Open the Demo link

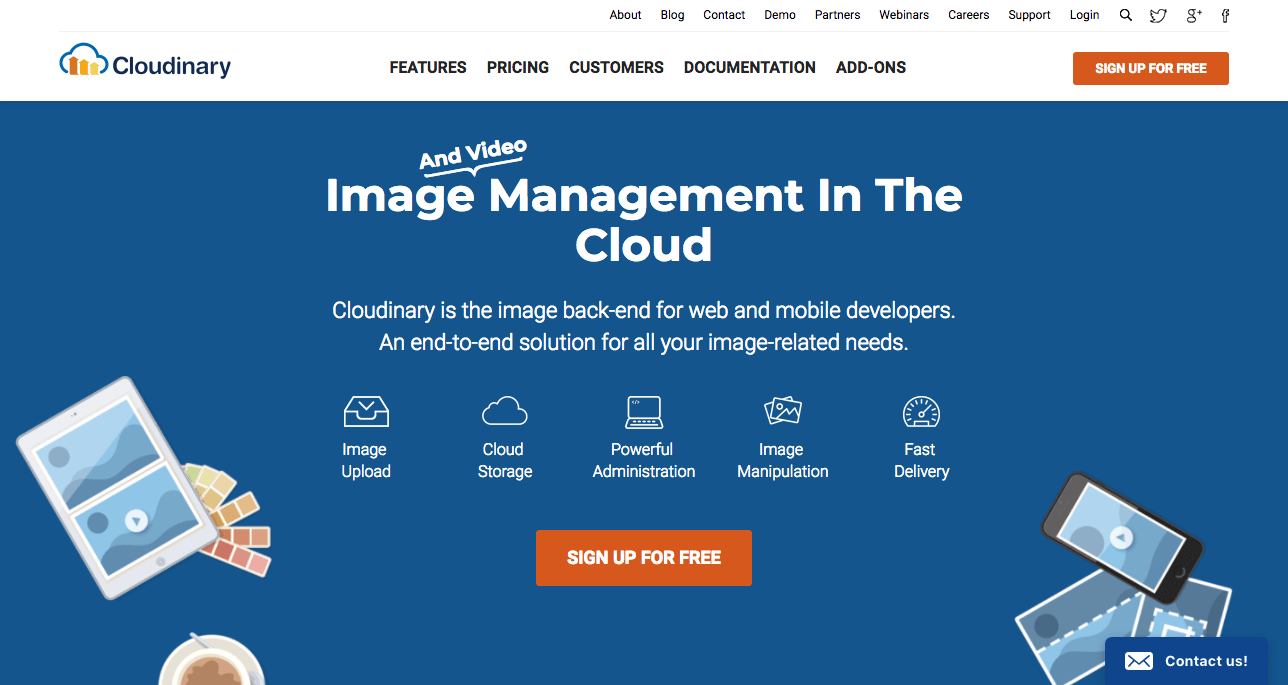pos(780,15)
